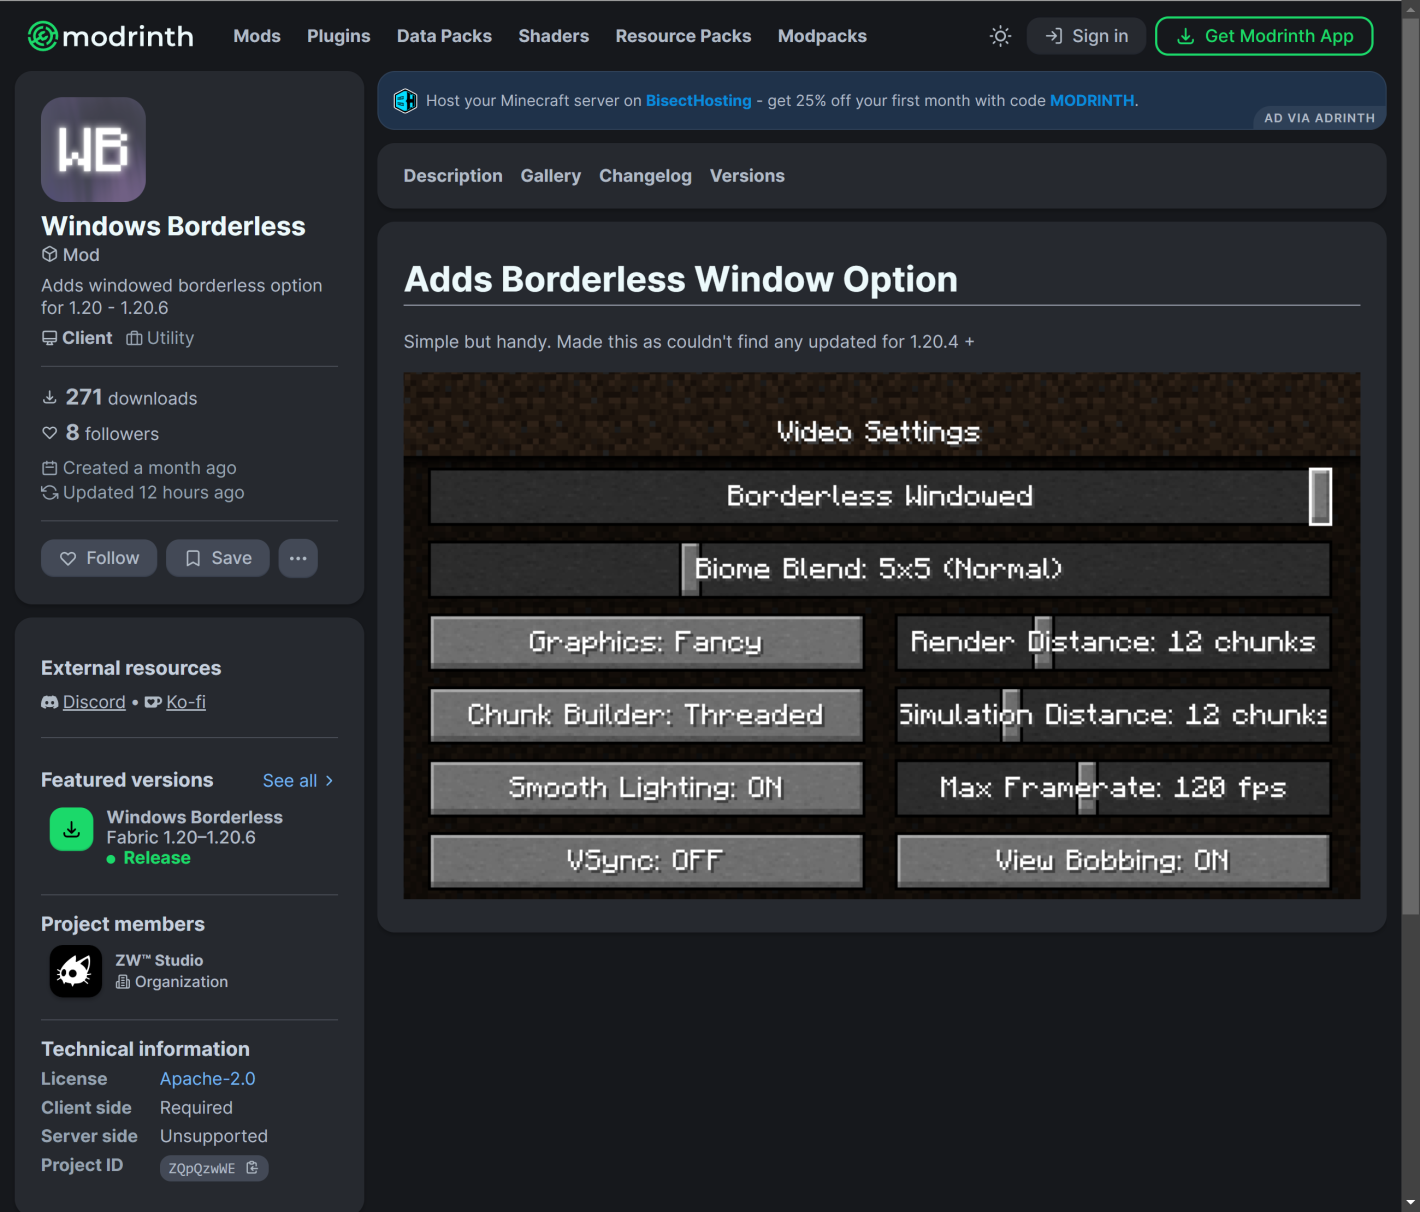The width and height of the screenshot is (1420, 1212).
Task: Click the 'Adds Borderless Window Option' heading
Action: pos(681,279)
